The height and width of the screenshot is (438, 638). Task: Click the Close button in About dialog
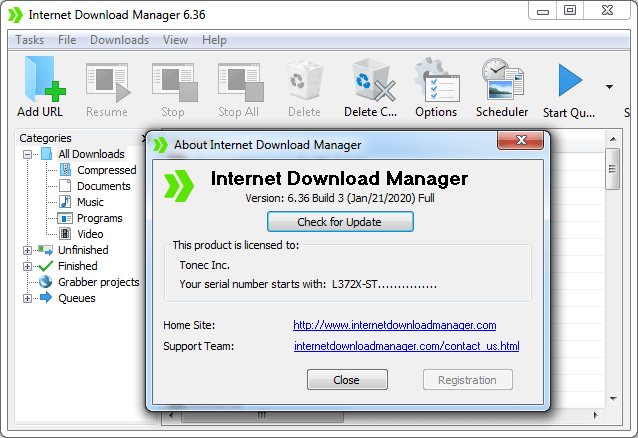tap(347, 380)
